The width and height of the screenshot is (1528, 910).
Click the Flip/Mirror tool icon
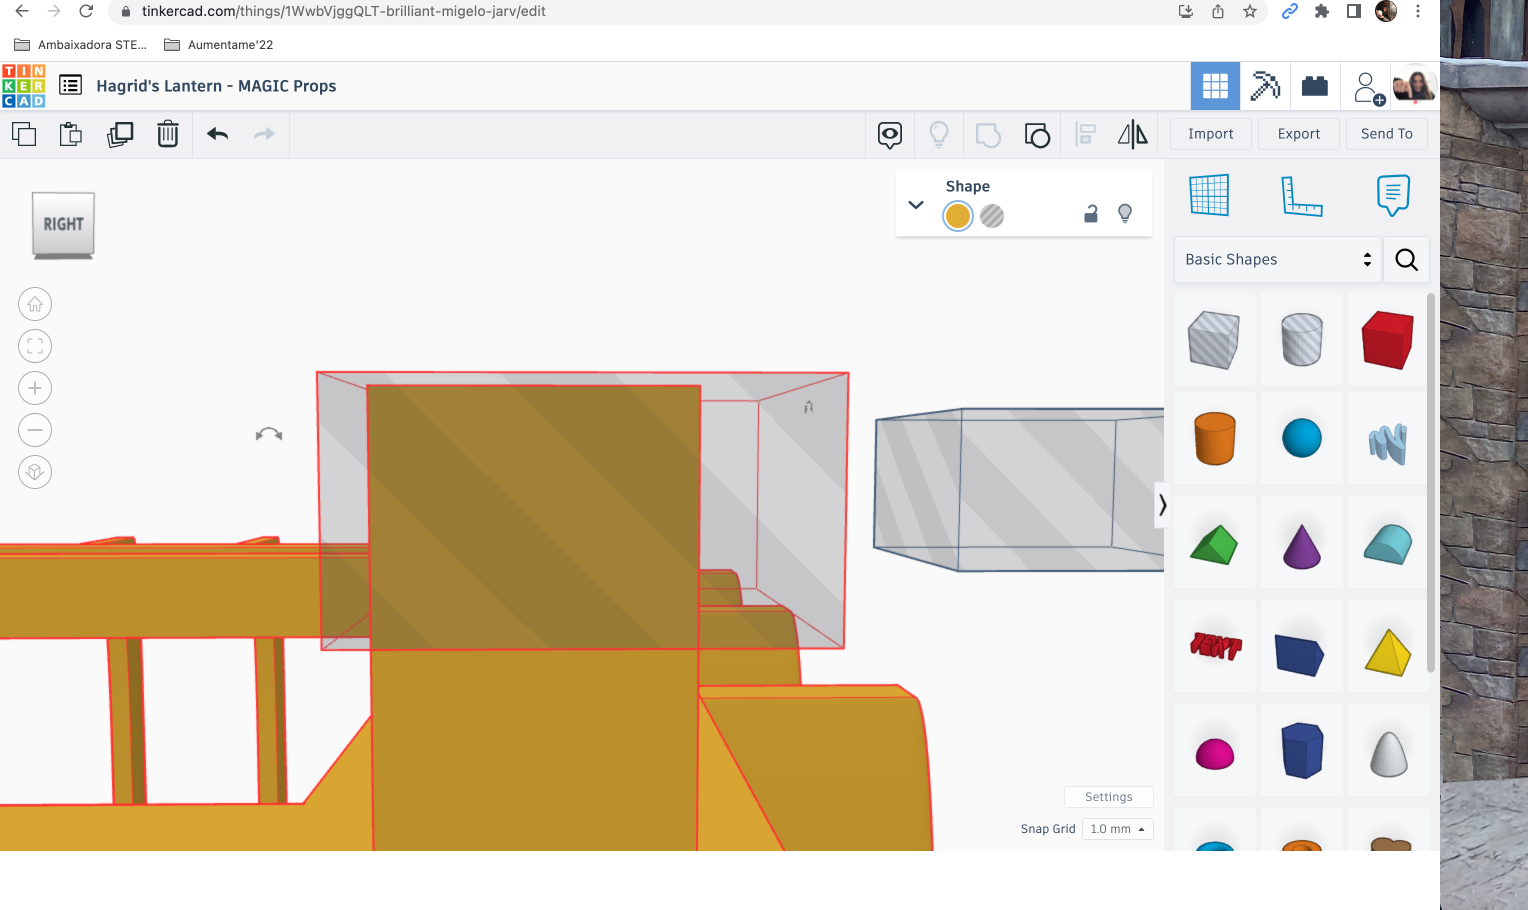pos(1133,133)
